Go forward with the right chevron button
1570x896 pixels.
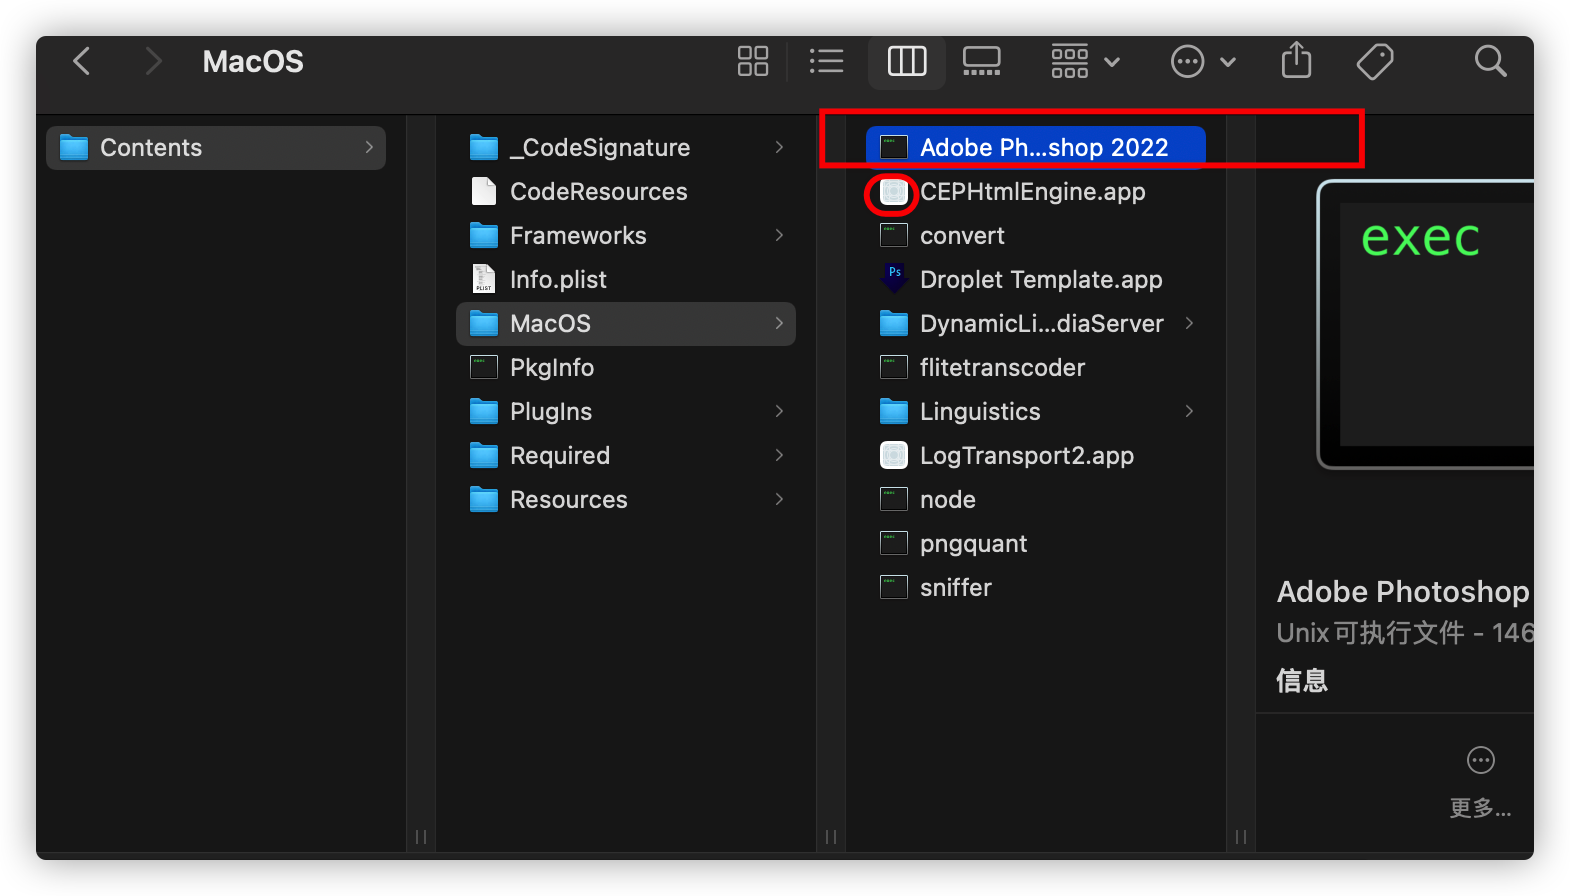(152, 61)
